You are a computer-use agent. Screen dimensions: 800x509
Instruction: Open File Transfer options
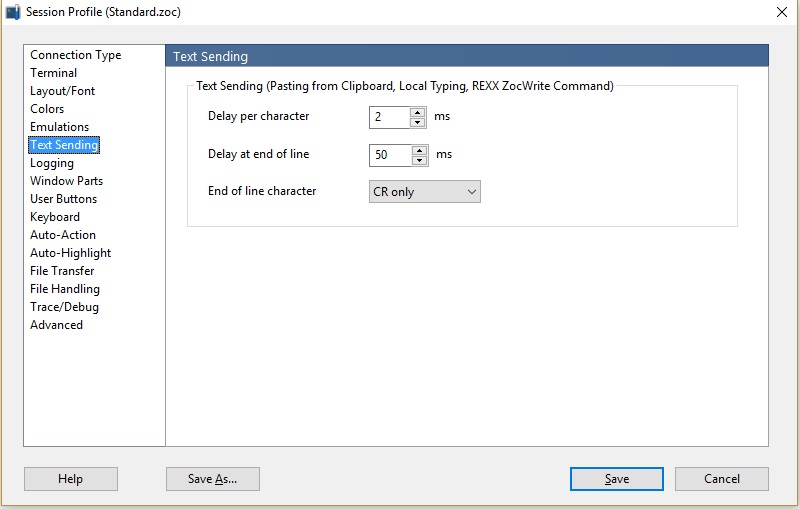pos(62,271)
